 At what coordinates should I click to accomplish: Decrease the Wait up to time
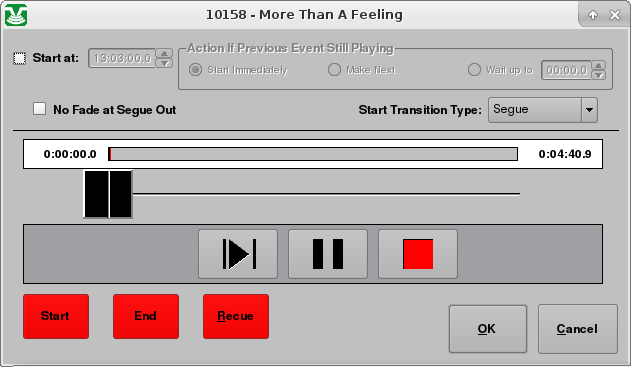pos(599,75)
